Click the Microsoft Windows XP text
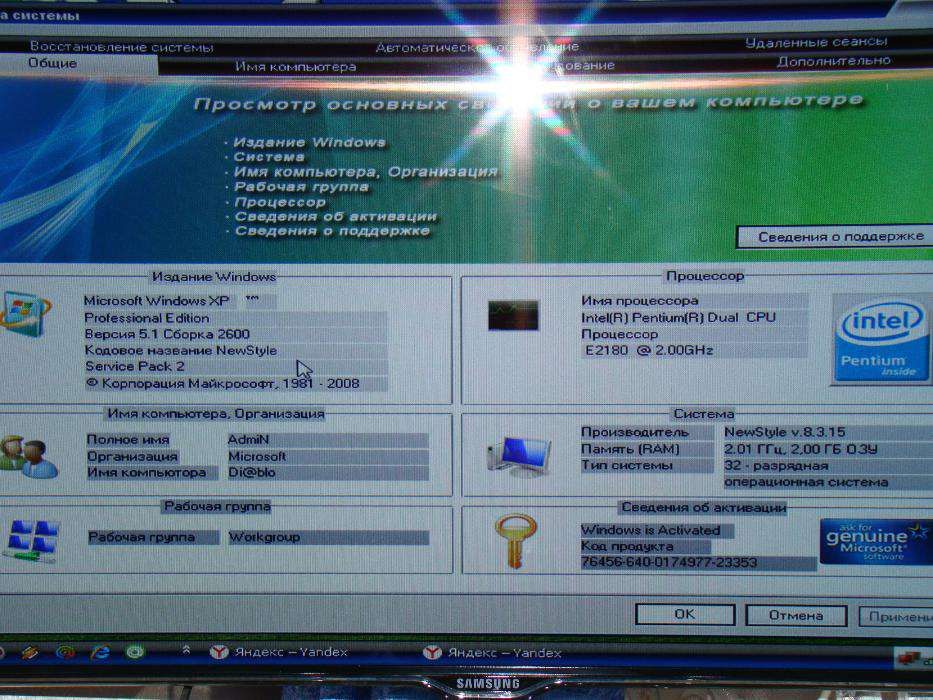933x700 pixels. point(156,301)
